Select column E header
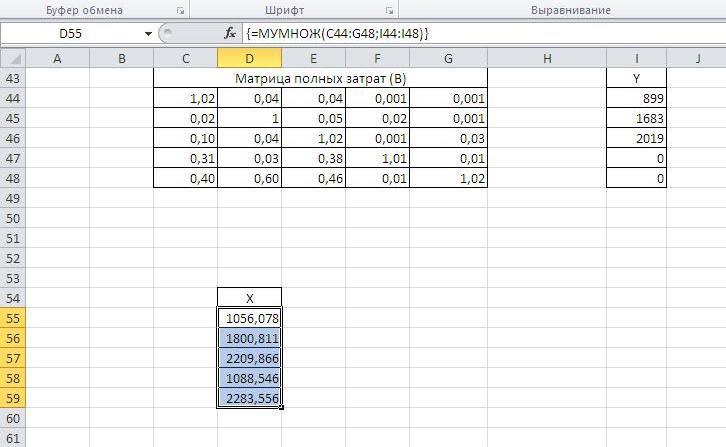 click(x=313, y=59)
